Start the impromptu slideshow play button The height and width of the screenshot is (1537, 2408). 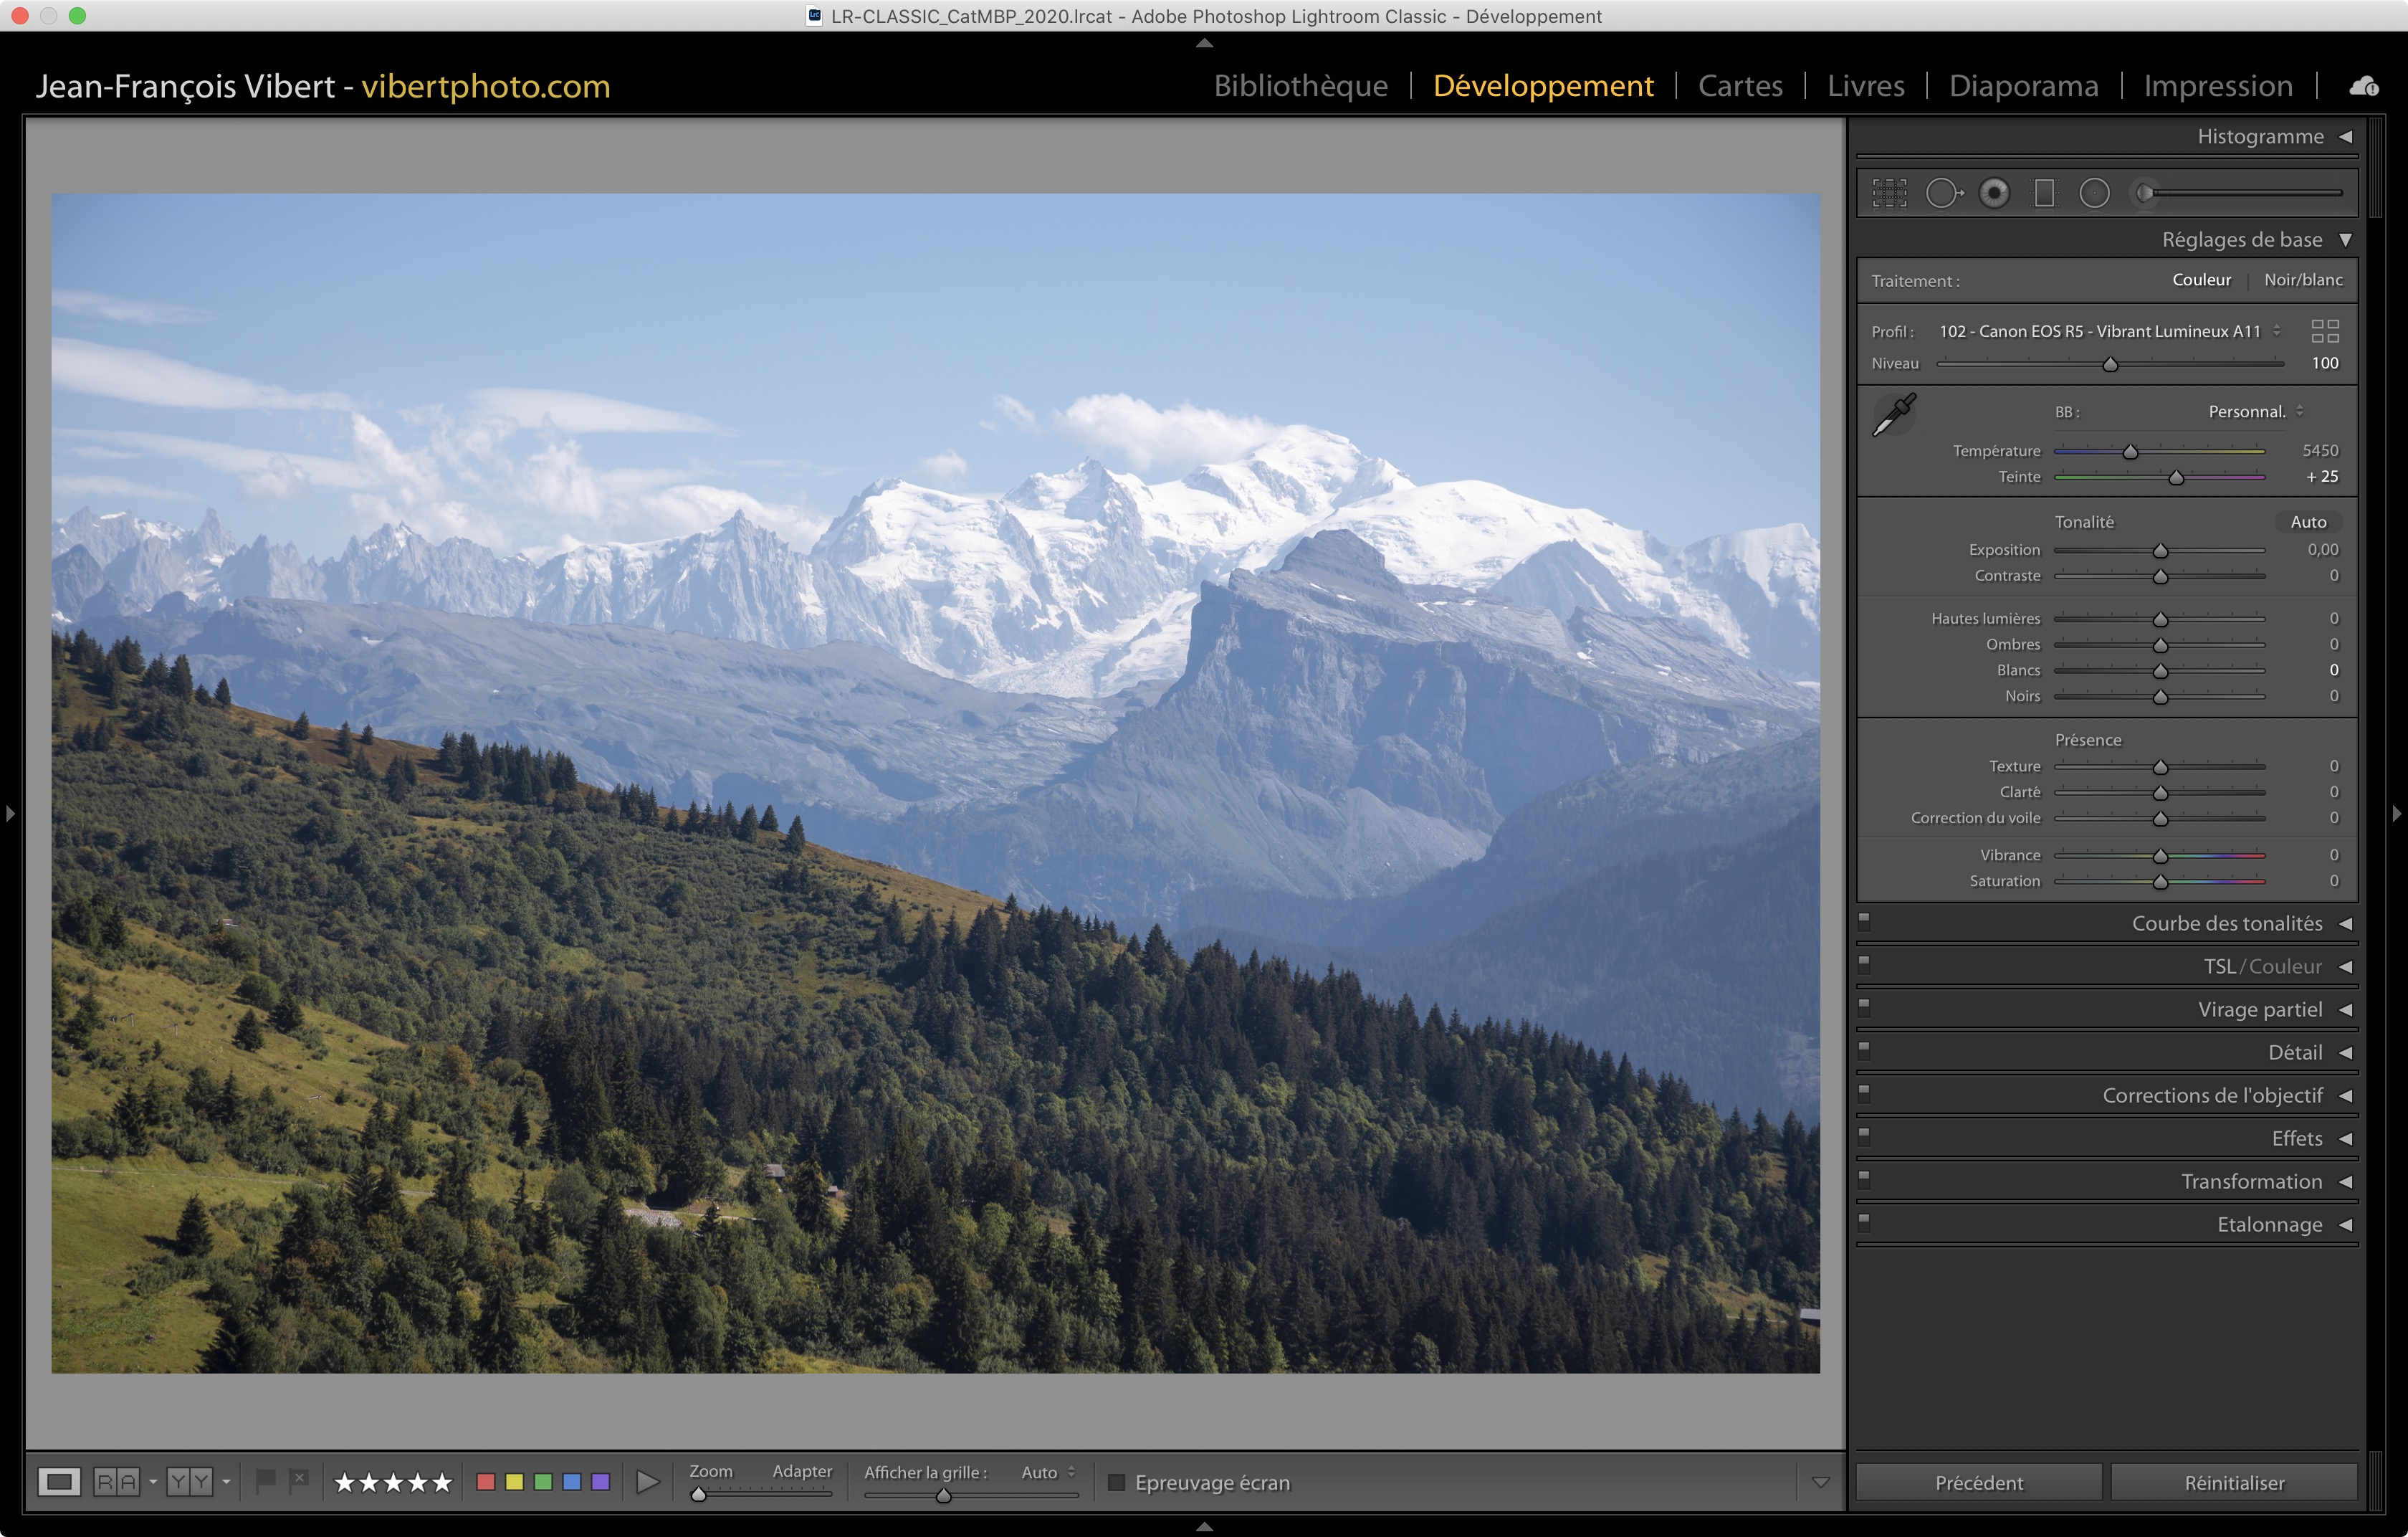pyautogui.click(x=648, y=1482)
